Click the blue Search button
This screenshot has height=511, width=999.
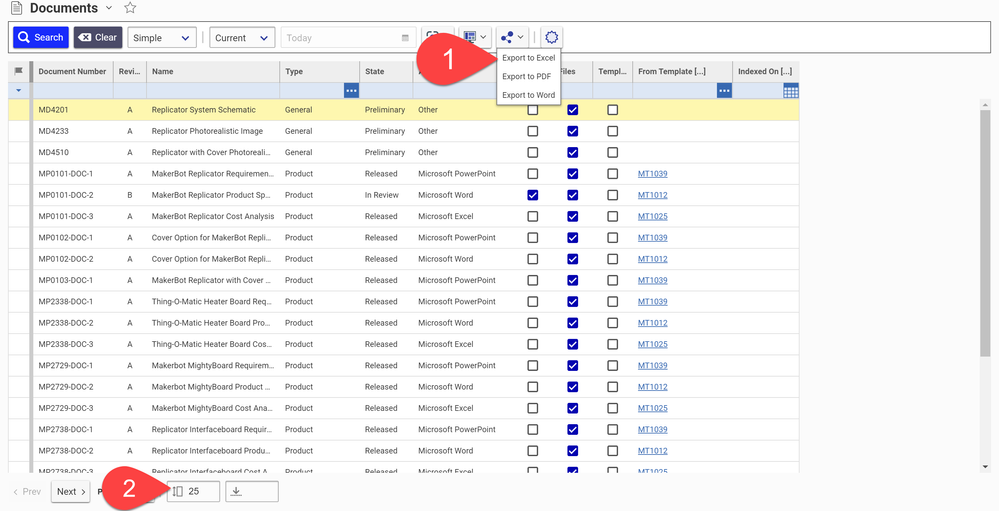click(40, 38)
